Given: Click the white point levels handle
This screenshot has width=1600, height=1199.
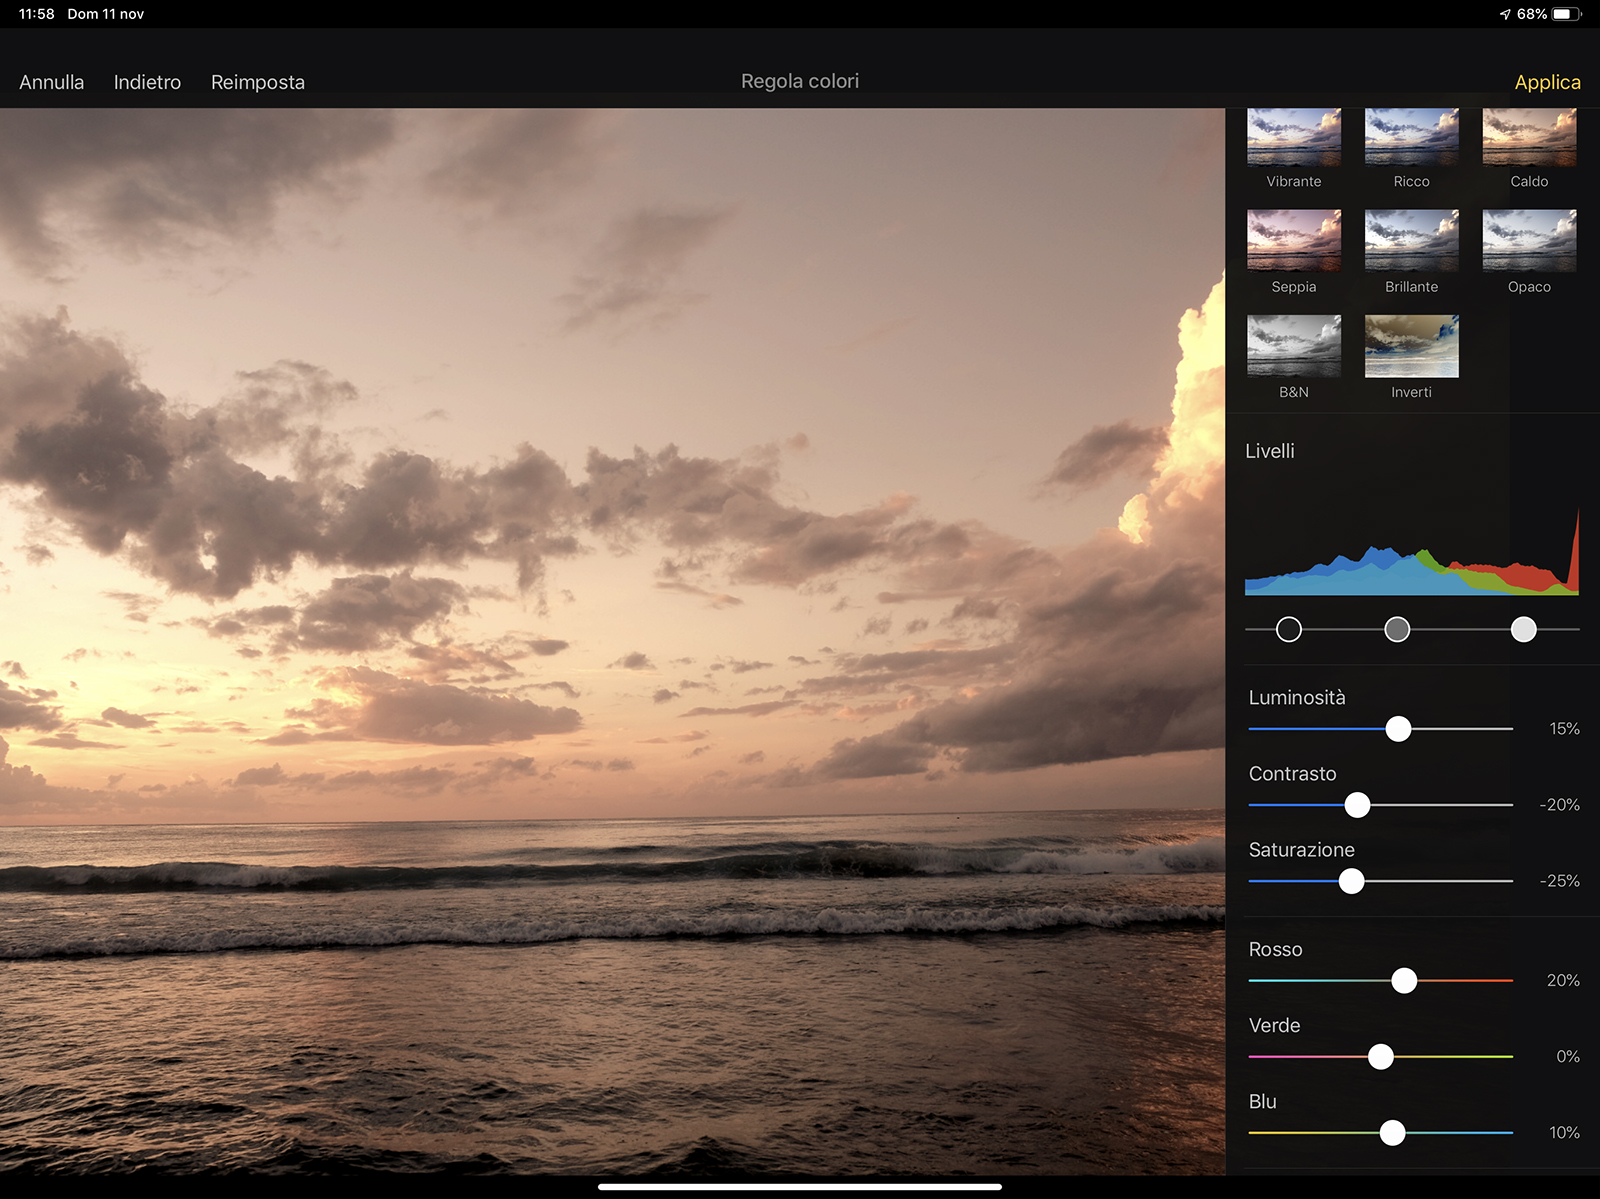Looking at the screenshot, I should point(1523,629).
